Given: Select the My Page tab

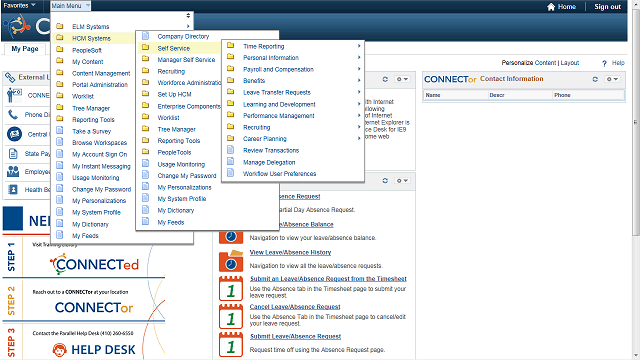Looking at the screenshot, I should point(25,49).
